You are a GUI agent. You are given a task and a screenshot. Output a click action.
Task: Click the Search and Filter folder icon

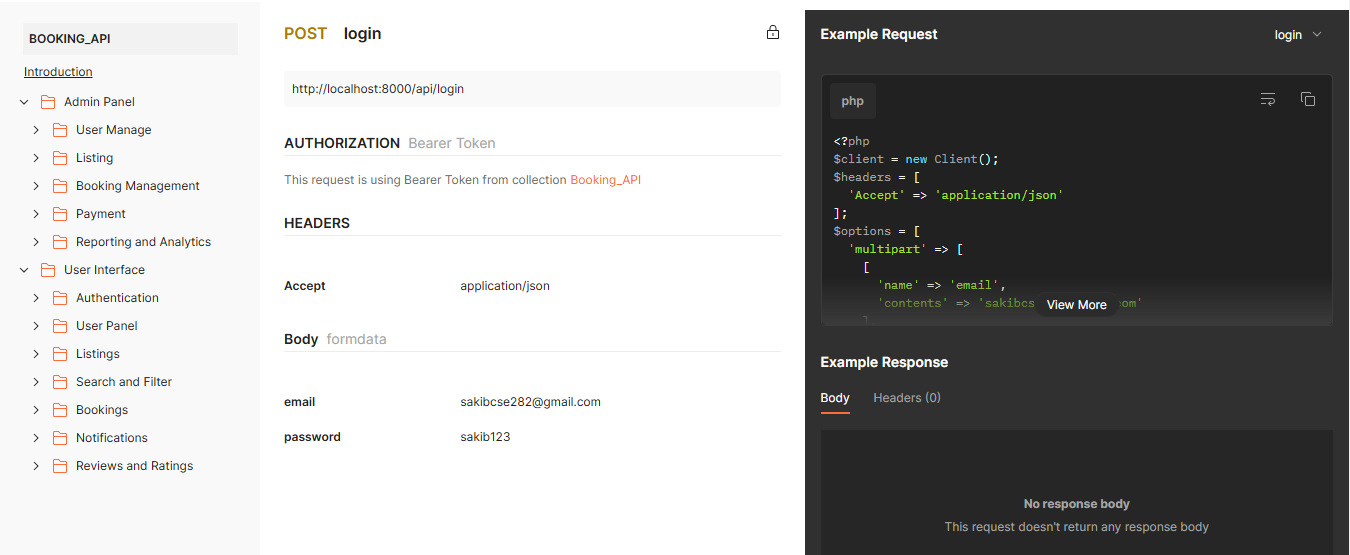(x=59, y=382)
